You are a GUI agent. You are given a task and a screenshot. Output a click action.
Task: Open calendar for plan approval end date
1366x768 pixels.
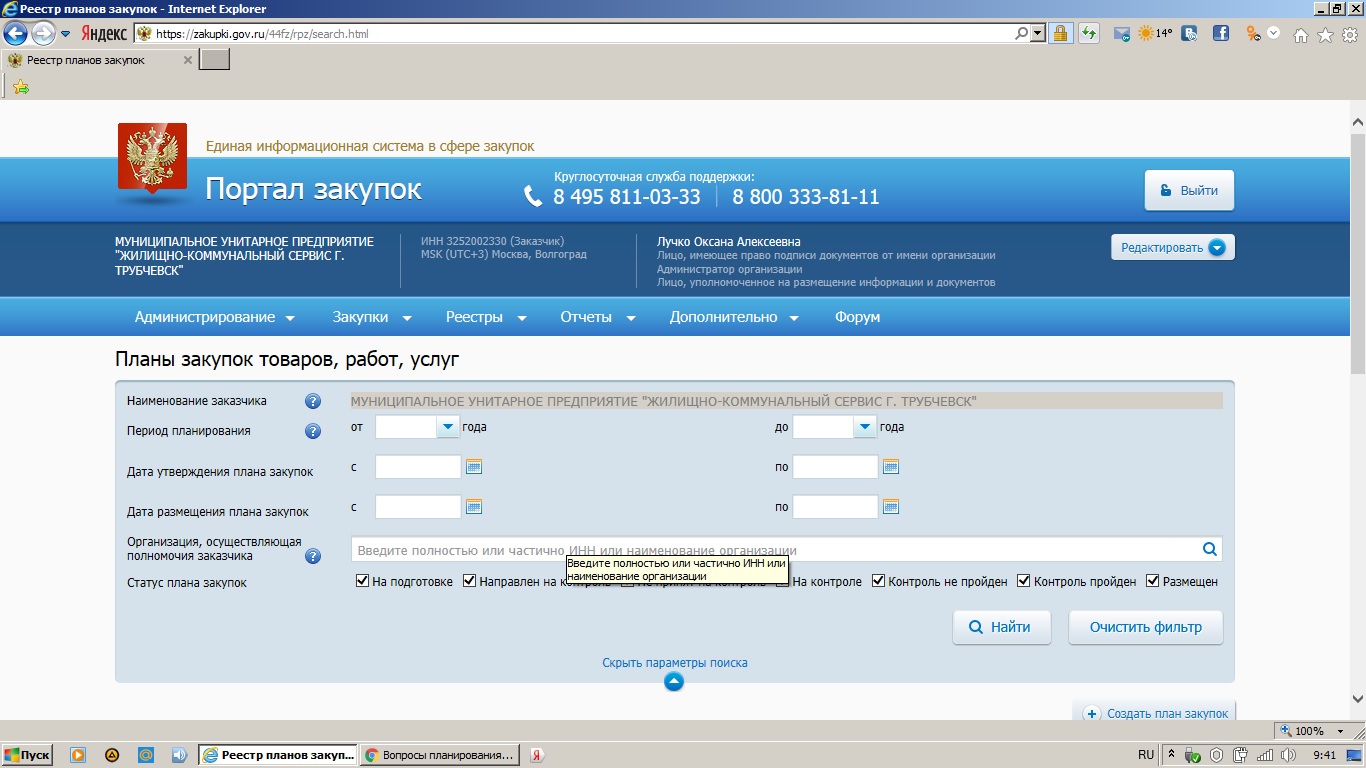coord(891,467)
